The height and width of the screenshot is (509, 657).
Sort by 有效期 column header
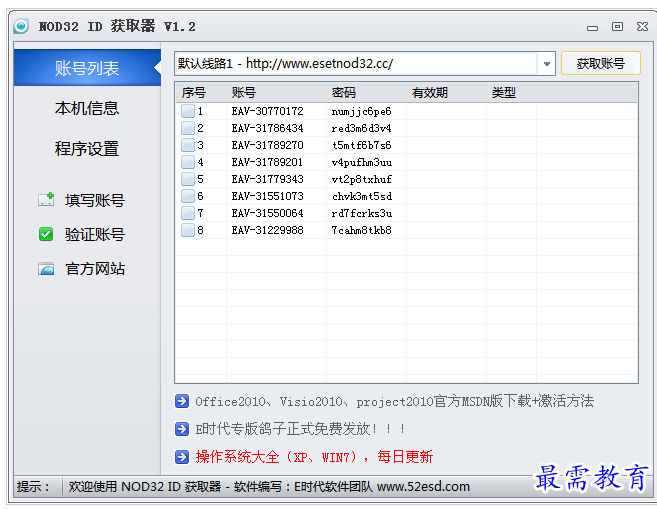(429, 93)
